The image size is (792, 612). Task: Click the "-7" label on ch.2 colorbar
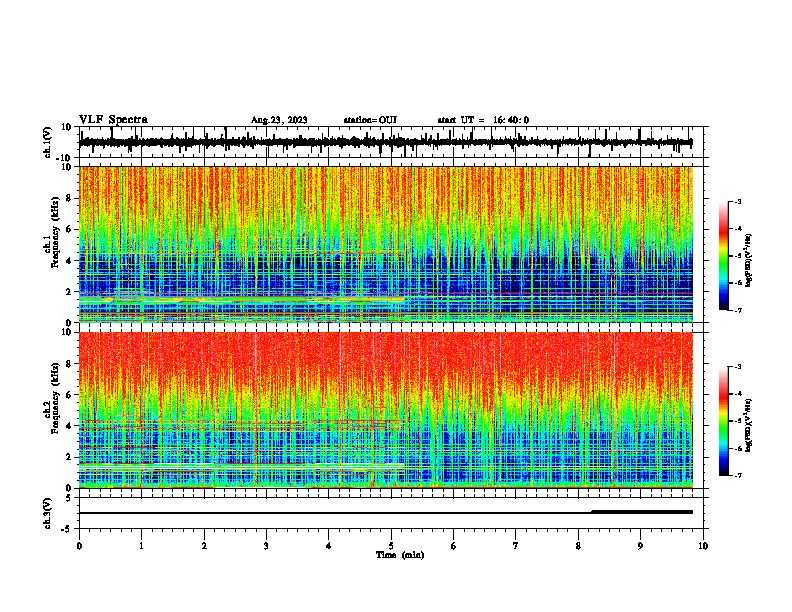pyautogui.click(x=738, y=475)
